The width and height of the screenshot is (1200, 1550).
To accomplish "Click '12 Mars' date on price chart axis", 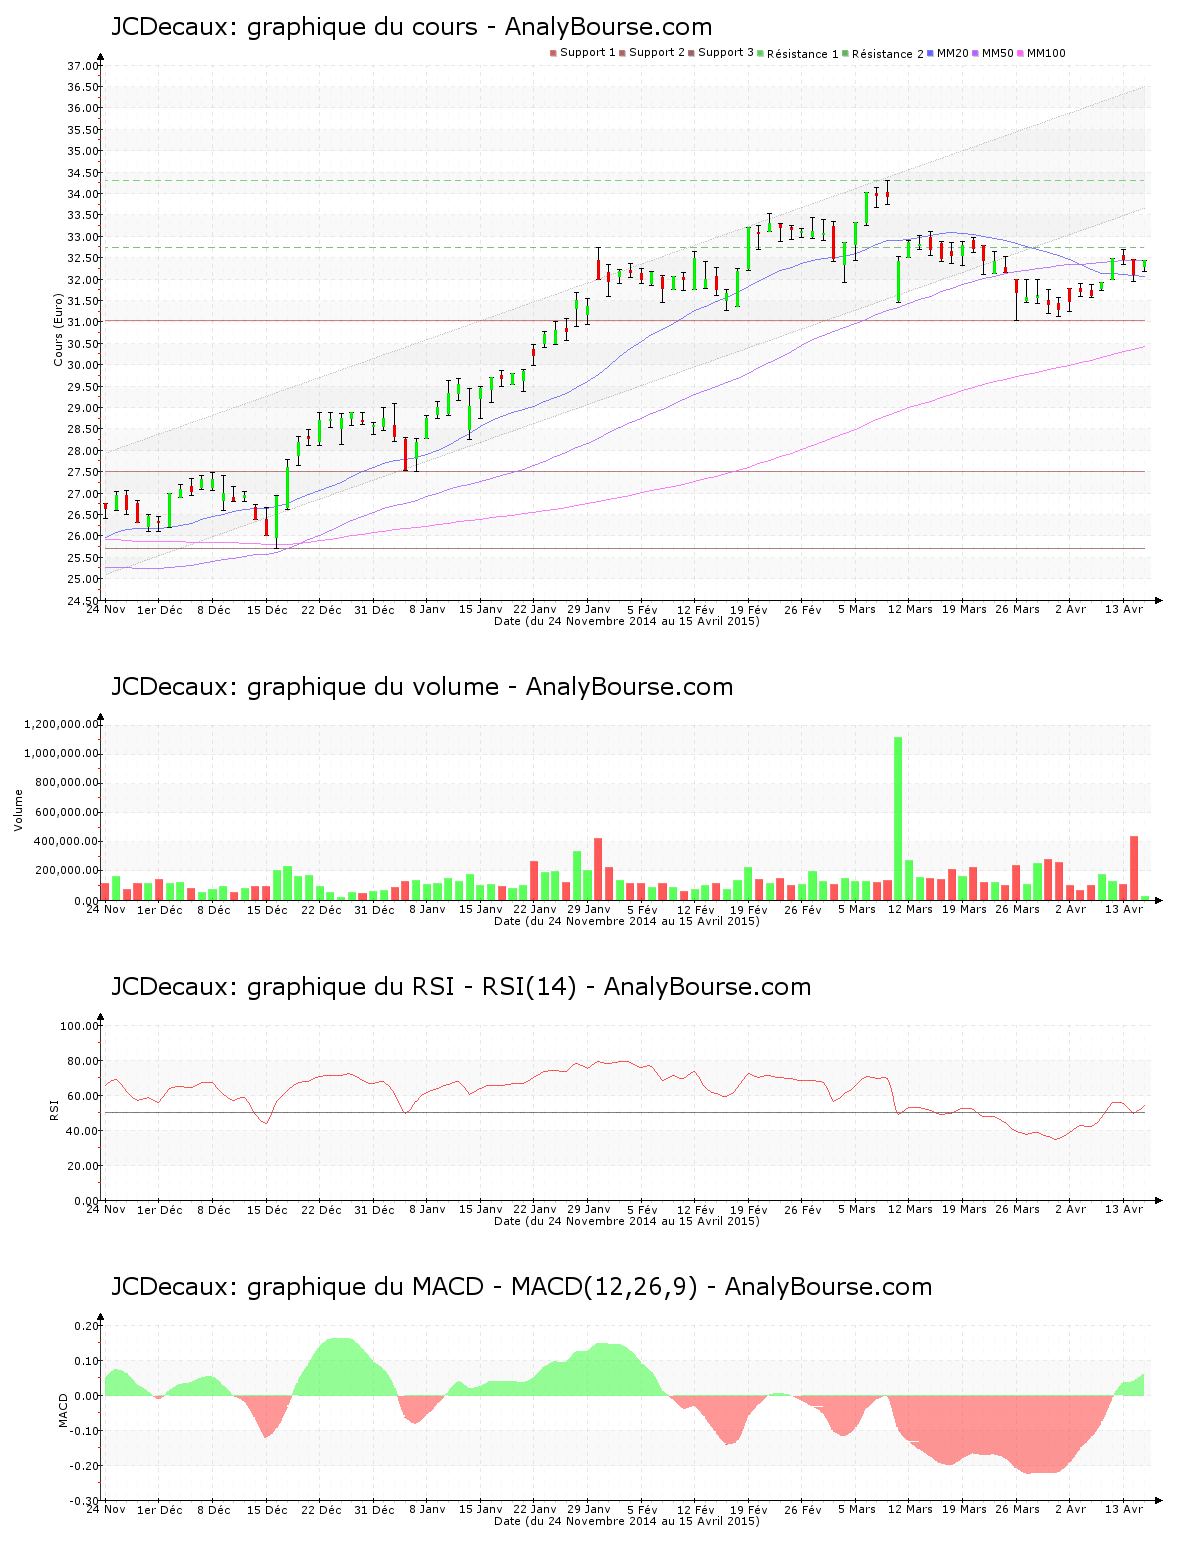I will (910, 609).
